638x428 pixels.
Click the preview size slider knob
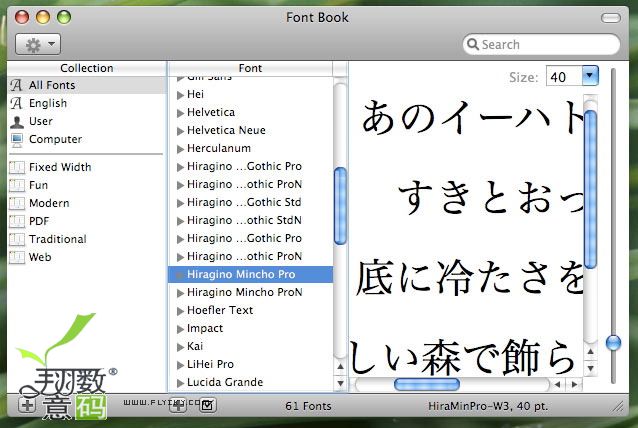(x=613, y=343)
